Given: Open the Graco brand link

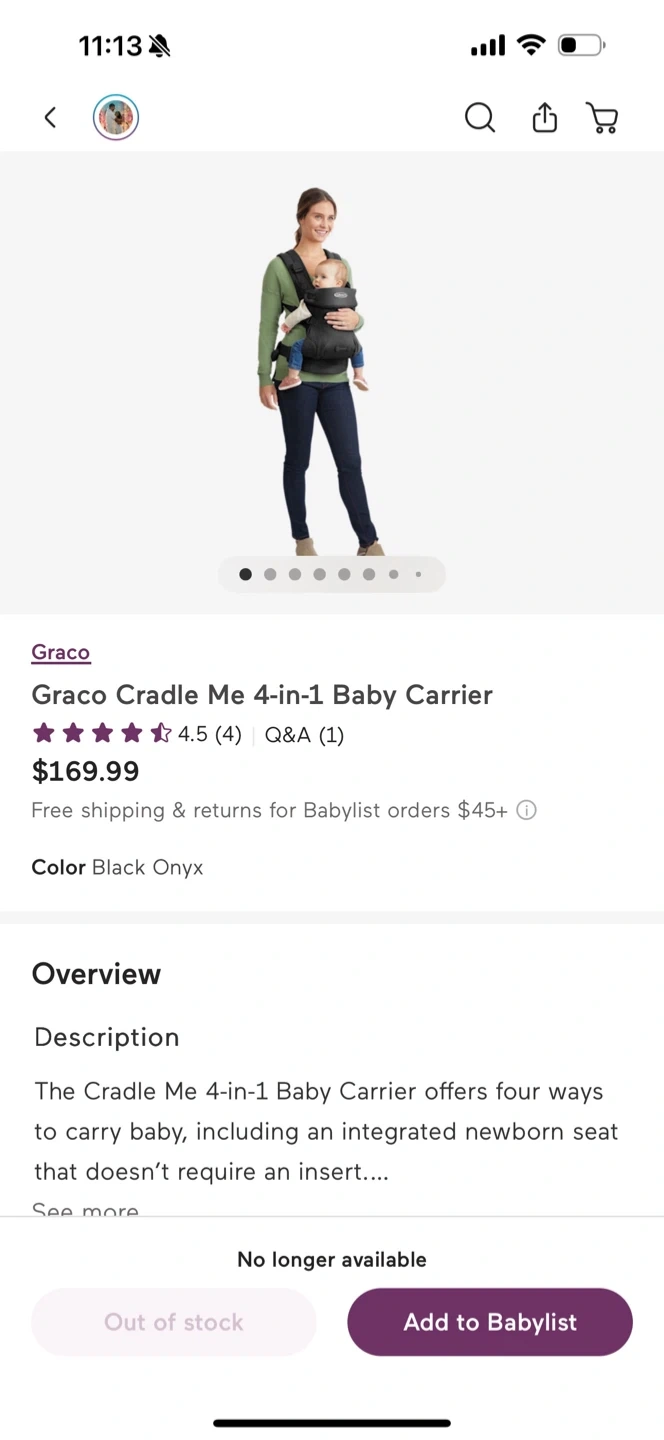Looking at the screenshot, I should coord(61,652).
